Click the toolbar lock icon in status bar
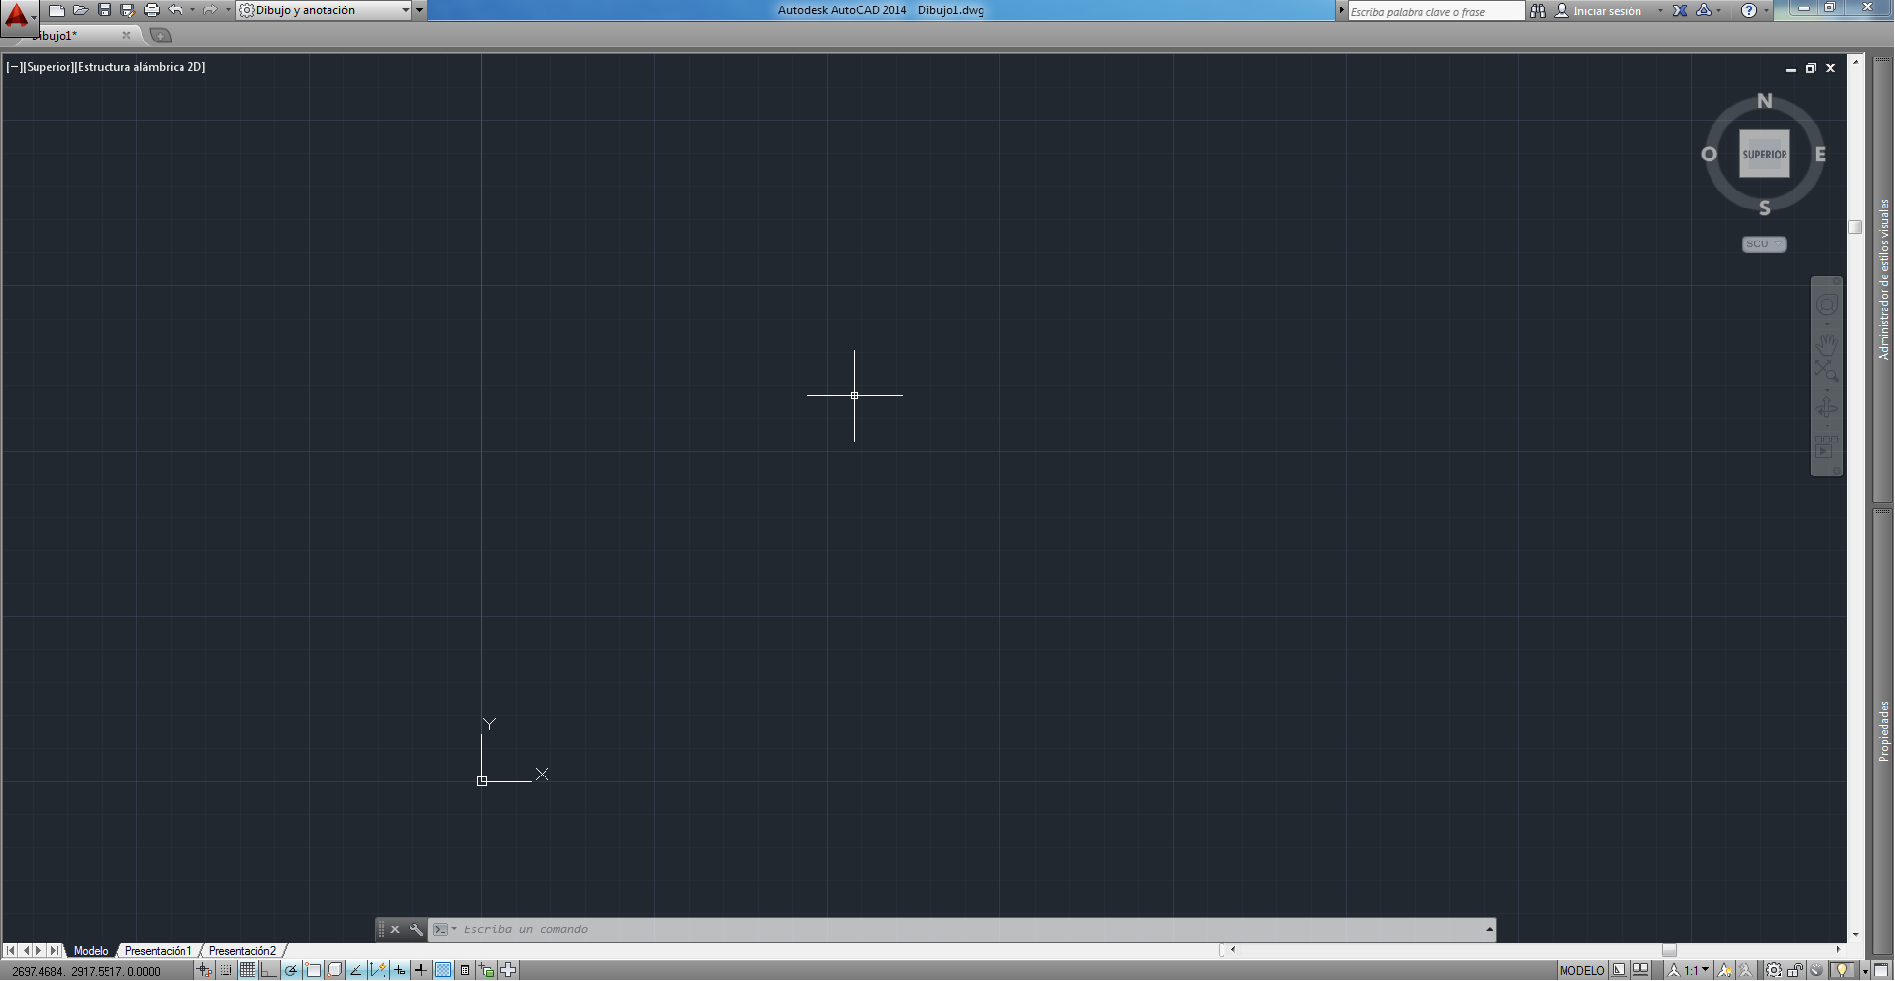The width and height of the screenshot is (1895, 981). [1796, 970]
